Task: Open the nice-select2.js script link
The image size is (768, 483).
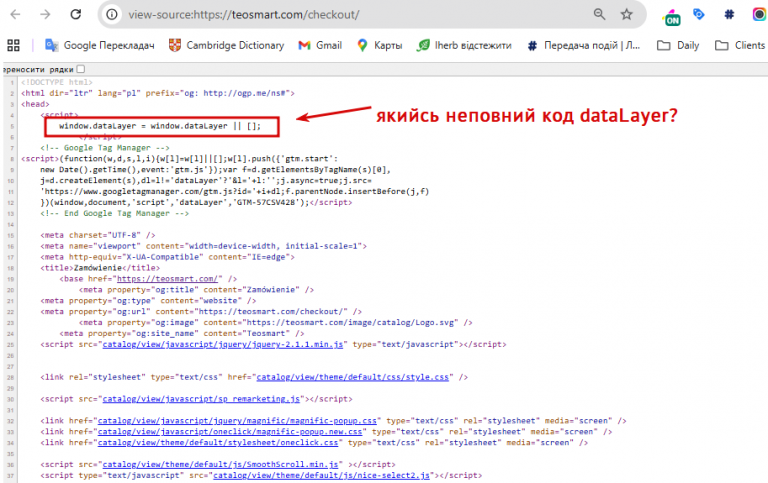Action: point(321,475)
